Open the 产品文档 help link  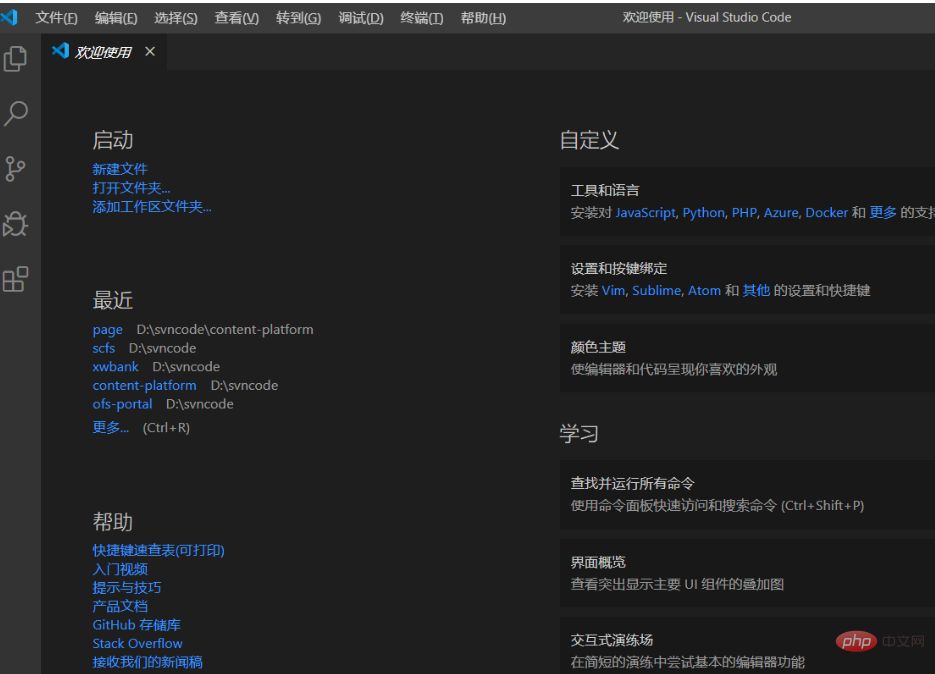[x=120, y=606]
